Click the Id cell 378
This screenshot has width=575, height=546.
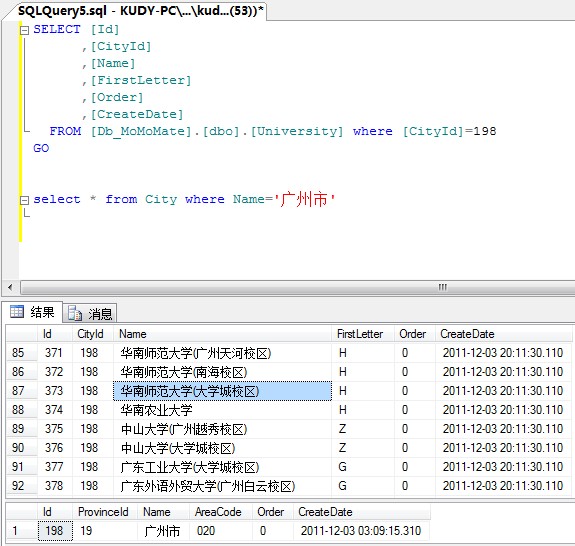[54, 486]
